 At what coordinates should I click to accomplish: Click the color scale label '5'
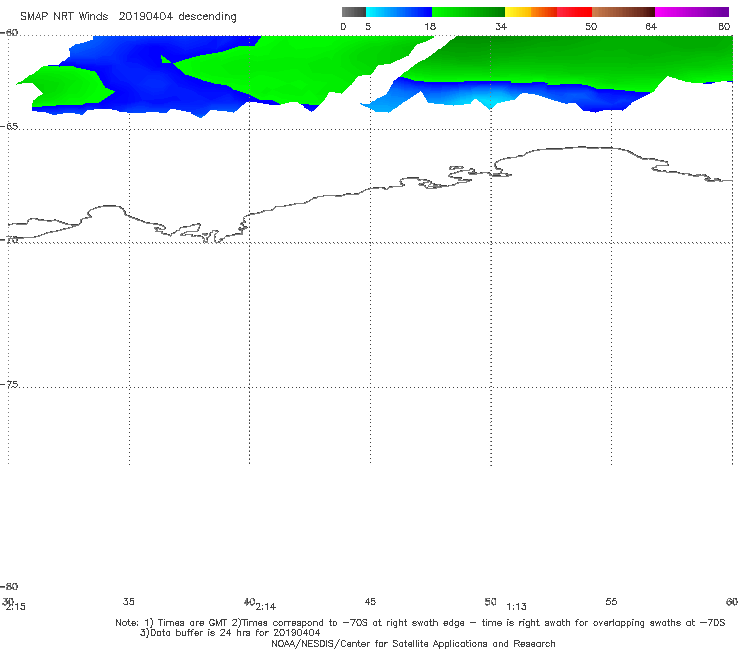368,27
